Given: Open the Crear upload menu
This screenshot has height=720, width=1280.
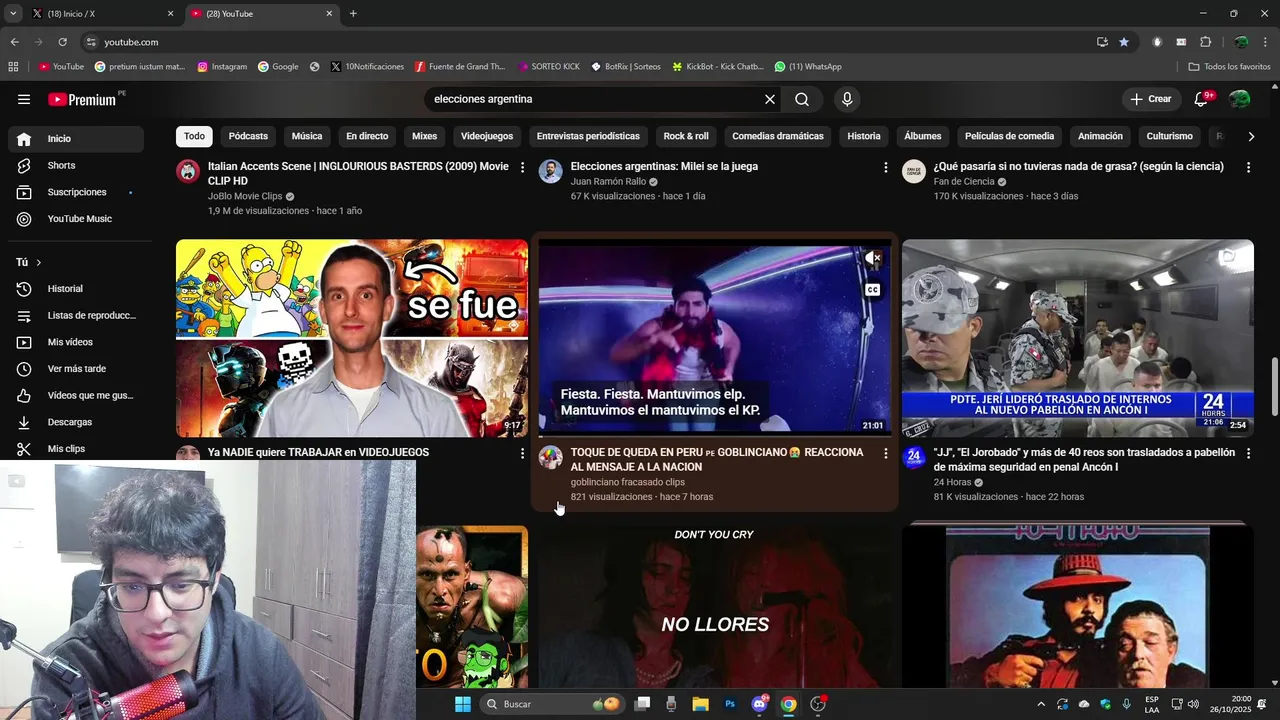Looking at the screenshot, I should (x=1150, y=99).
